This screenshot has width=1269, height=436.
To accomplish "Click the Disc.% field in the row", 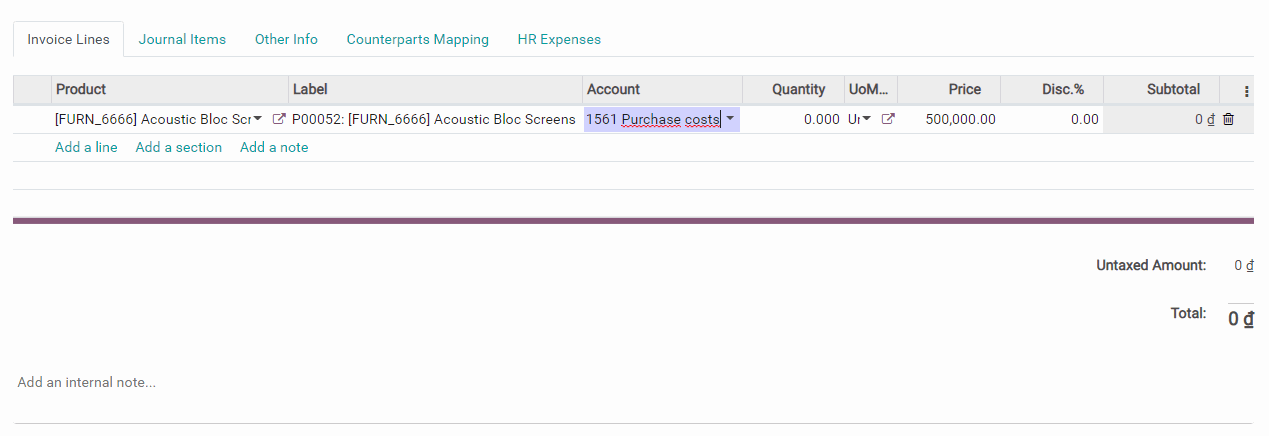I will (1052, 119).
